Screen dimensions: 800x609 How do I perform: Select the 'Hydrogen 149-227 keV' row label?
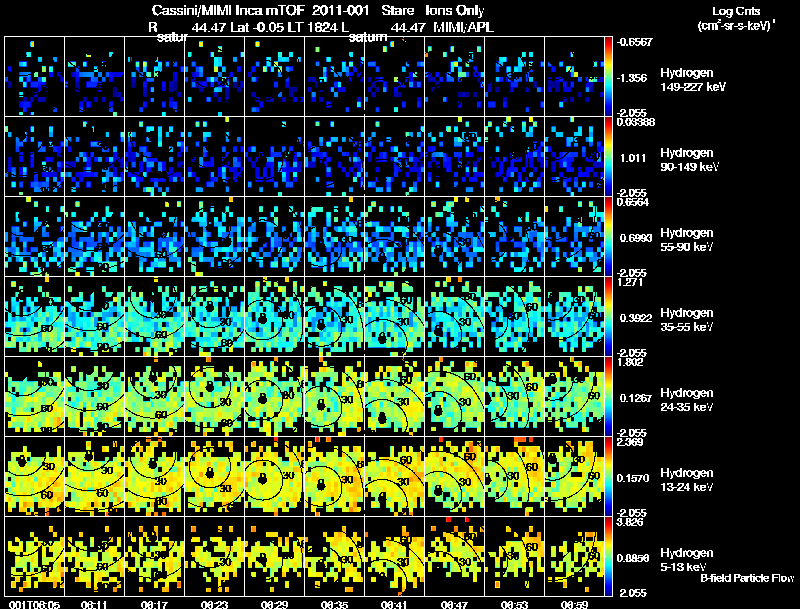point(693,80)
